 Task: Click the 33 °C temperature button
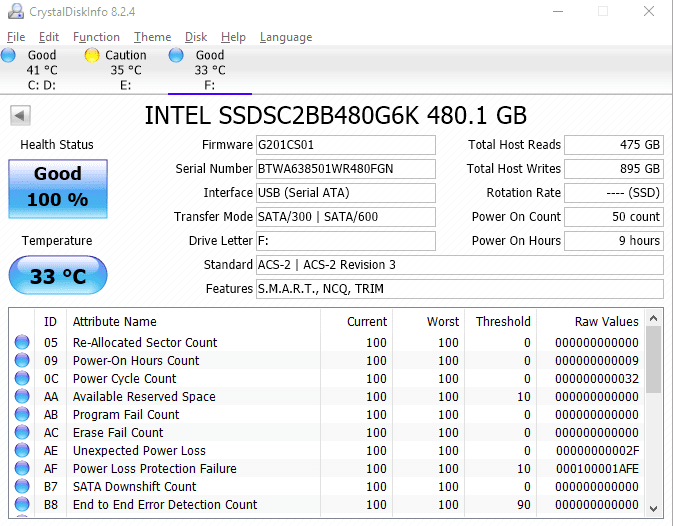click(57, 276)
